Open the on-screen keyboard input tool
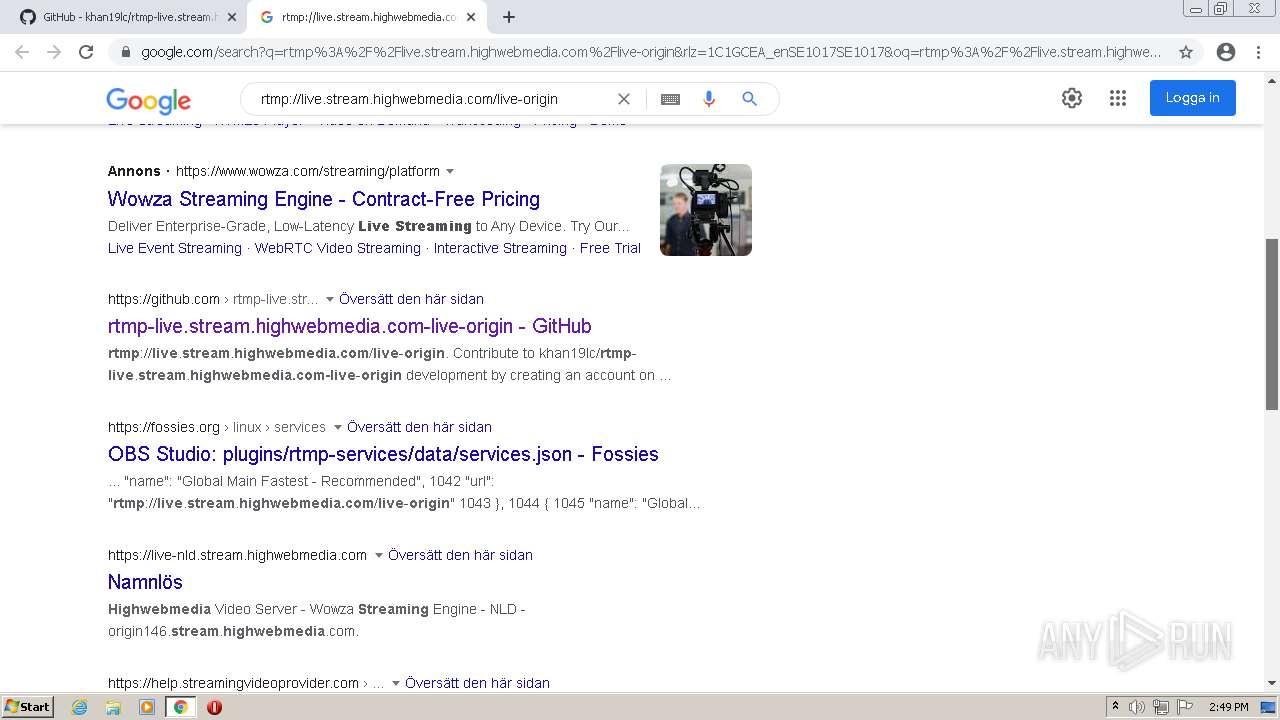This screenshot has height=720, width=1280. point(670,99)
